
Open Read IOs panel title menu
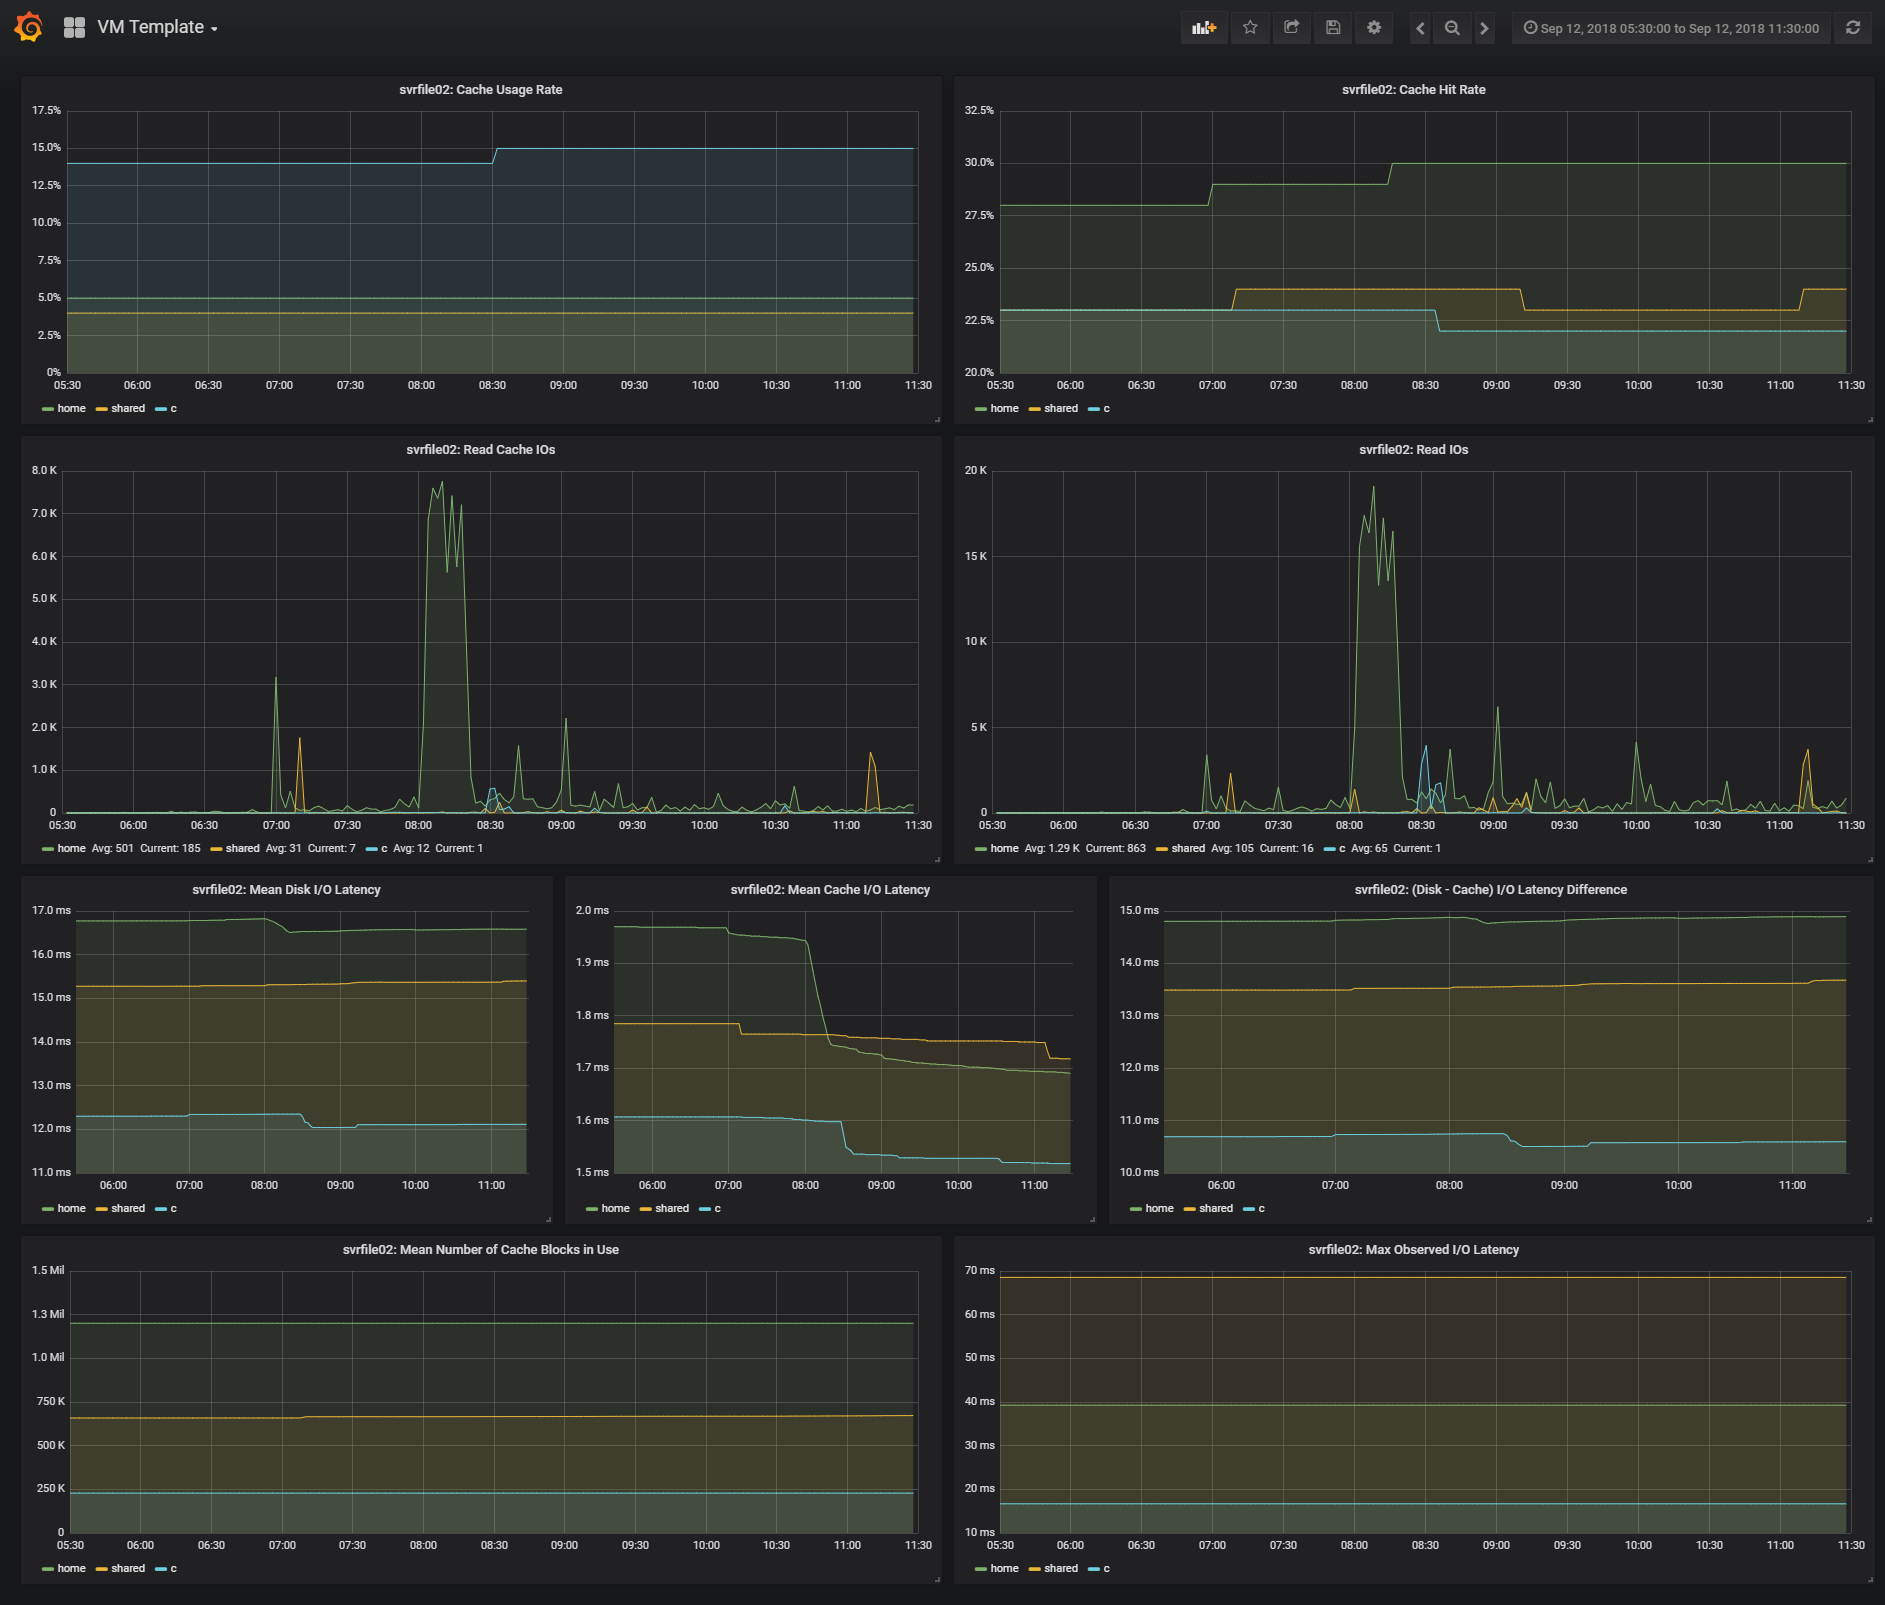(1413, 450)
